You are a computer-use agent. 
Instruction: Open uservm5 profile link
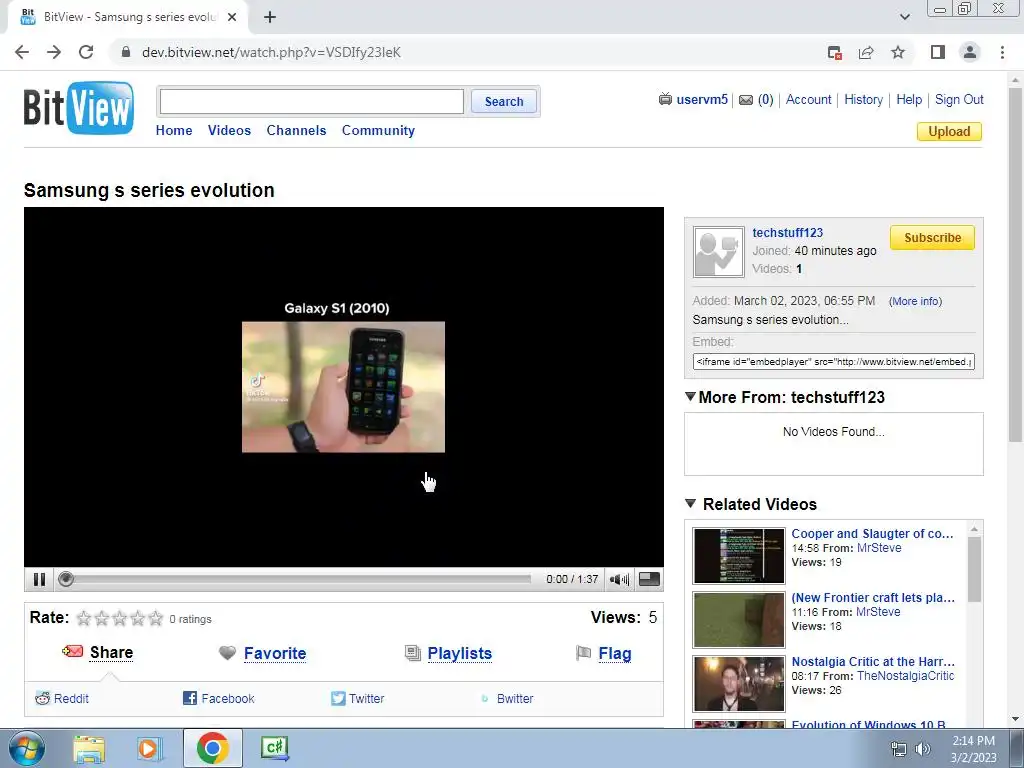(x=702, y=99)
